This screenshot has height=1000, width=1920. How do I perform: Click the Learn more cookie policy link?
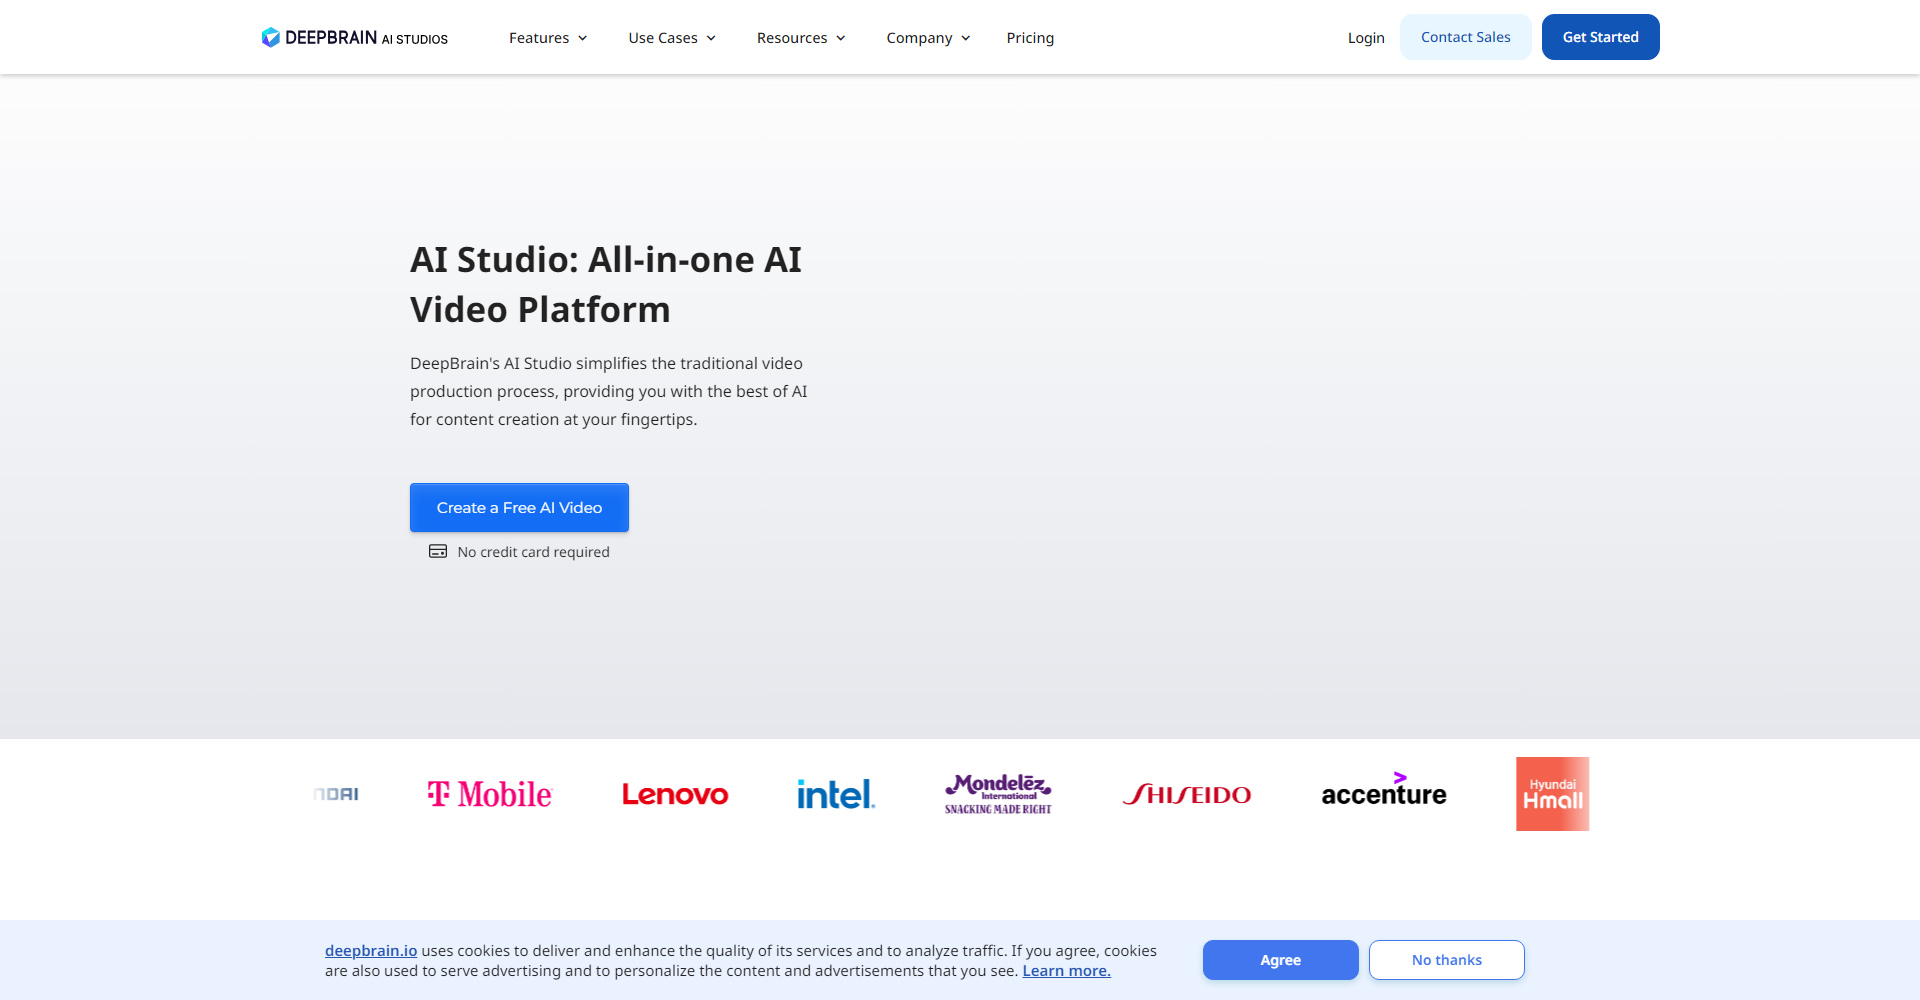click(1065, 970)
